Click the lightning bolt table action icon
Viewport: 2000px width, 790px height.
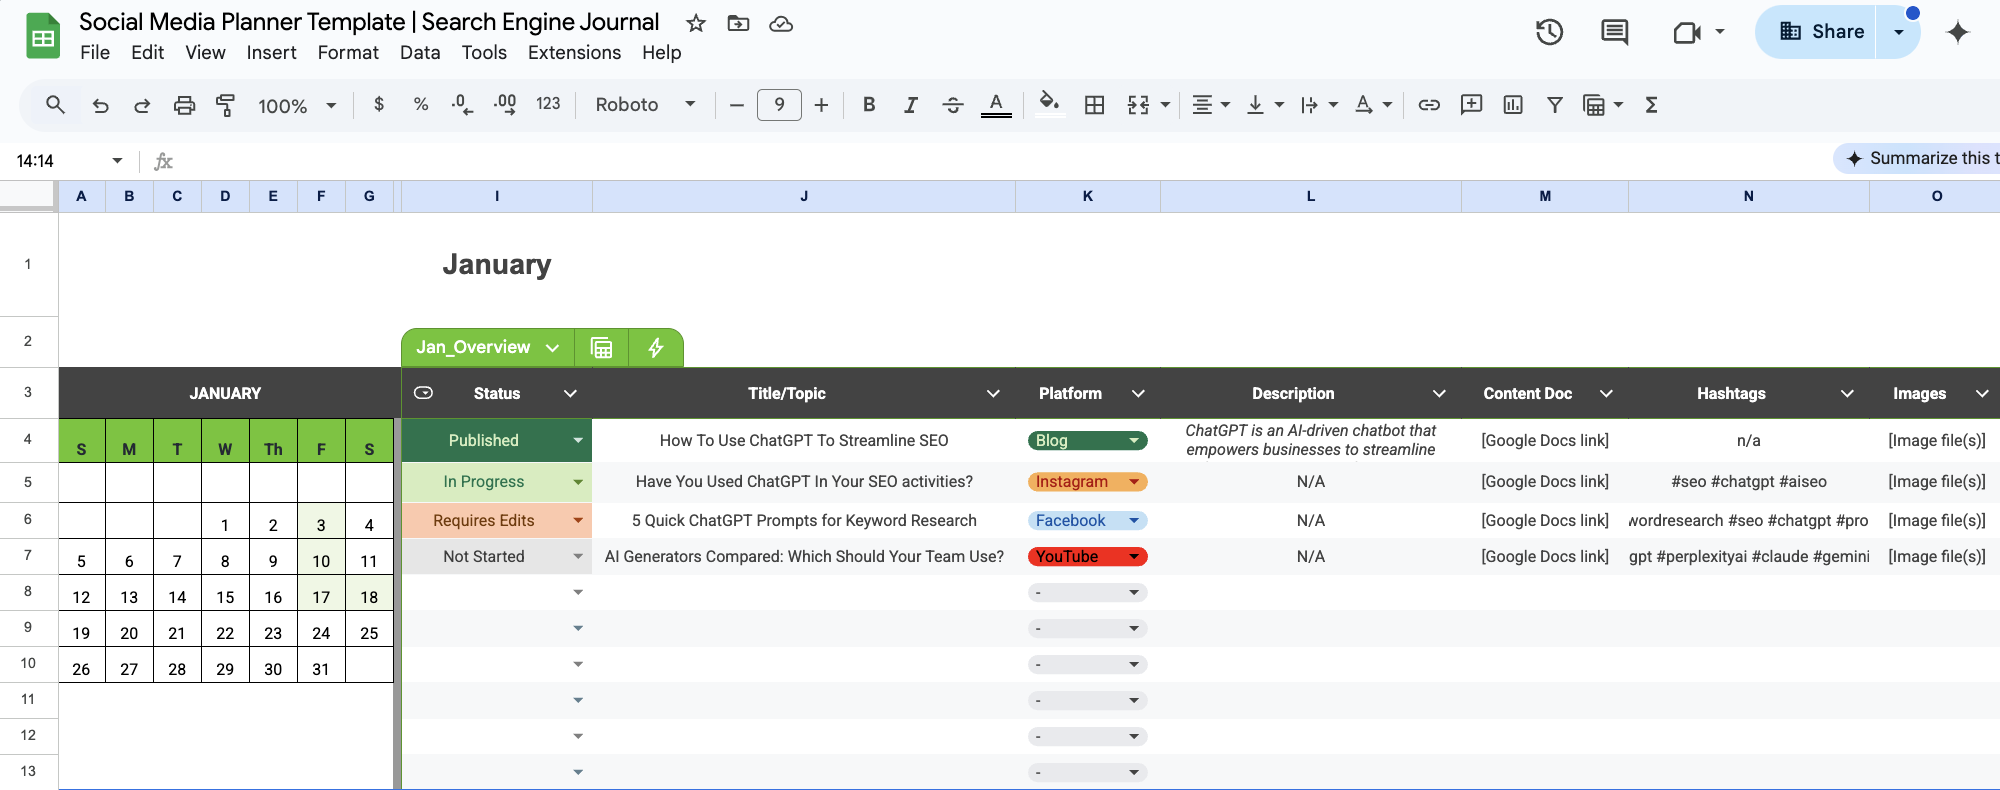tap(656, 347)
